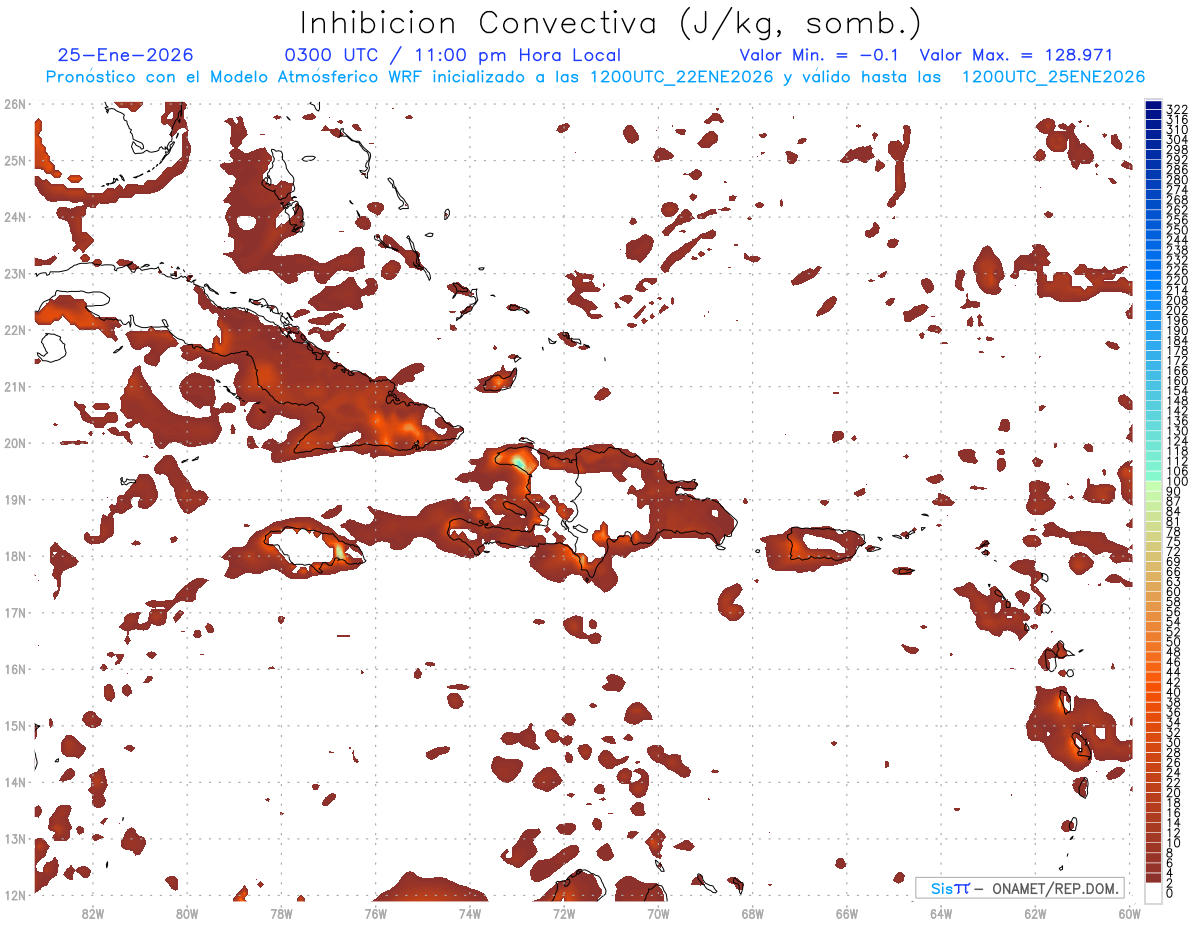
Task: Click the 82W longitude label
Action: point(93,912)
